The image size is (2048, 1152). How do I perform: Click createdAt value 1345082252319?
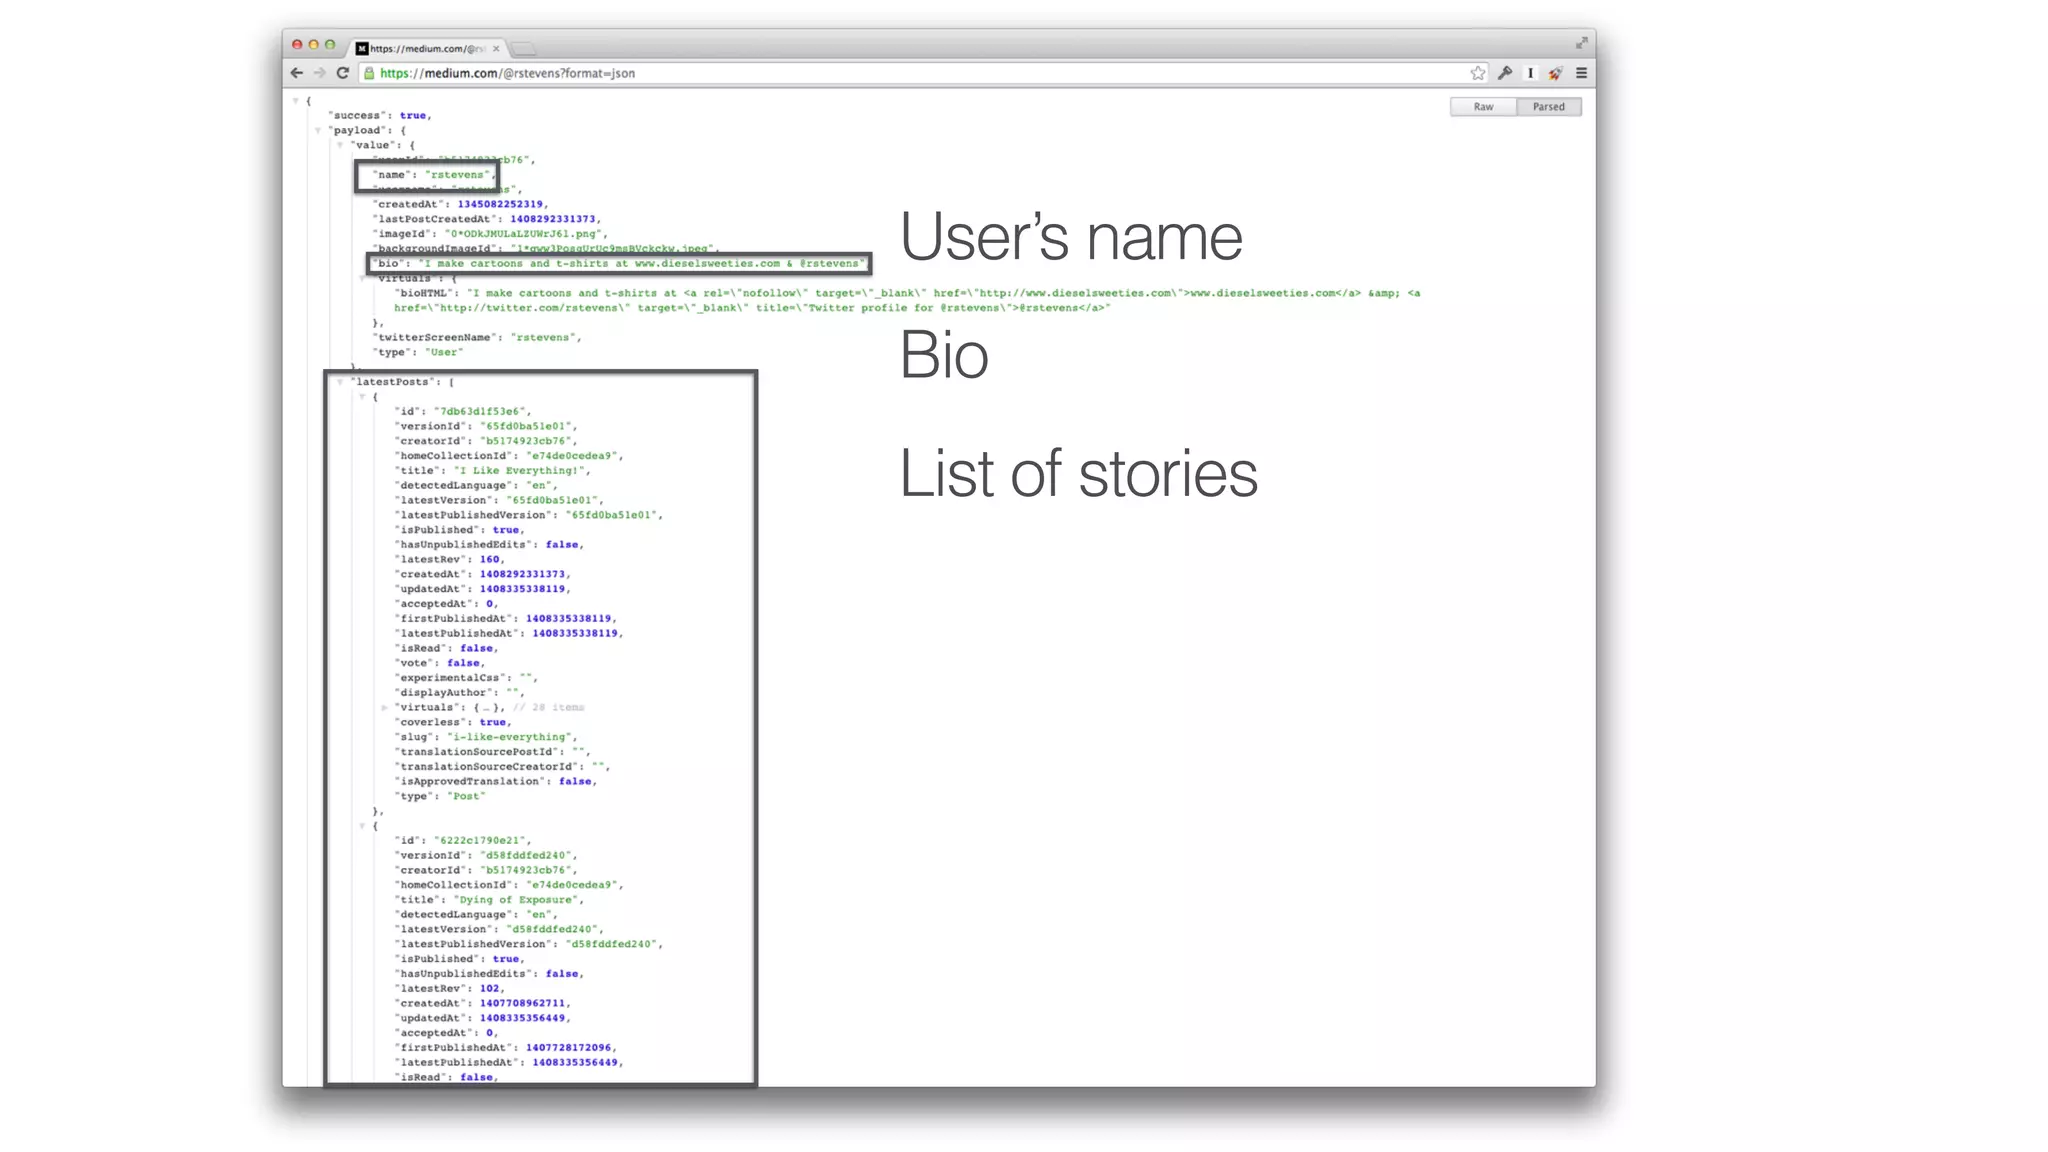[500, 204]
